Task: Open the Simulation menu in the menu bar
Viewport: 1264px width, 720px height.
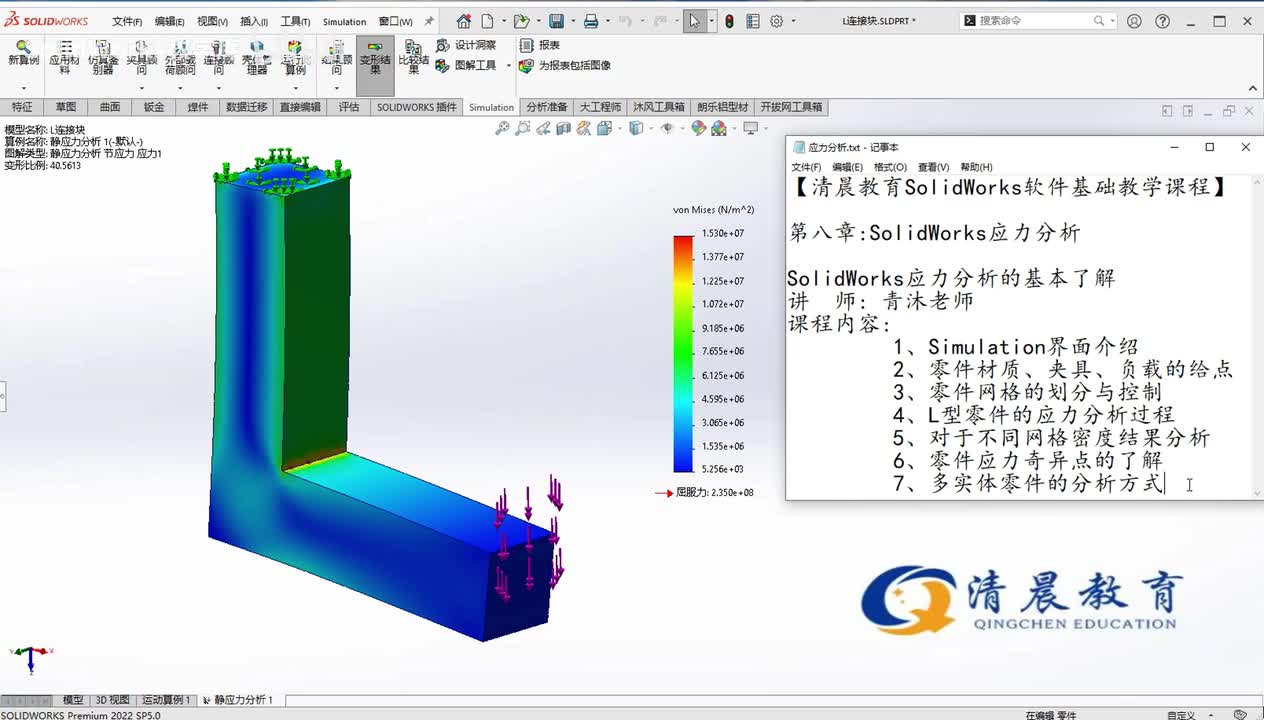Action: 344,22
